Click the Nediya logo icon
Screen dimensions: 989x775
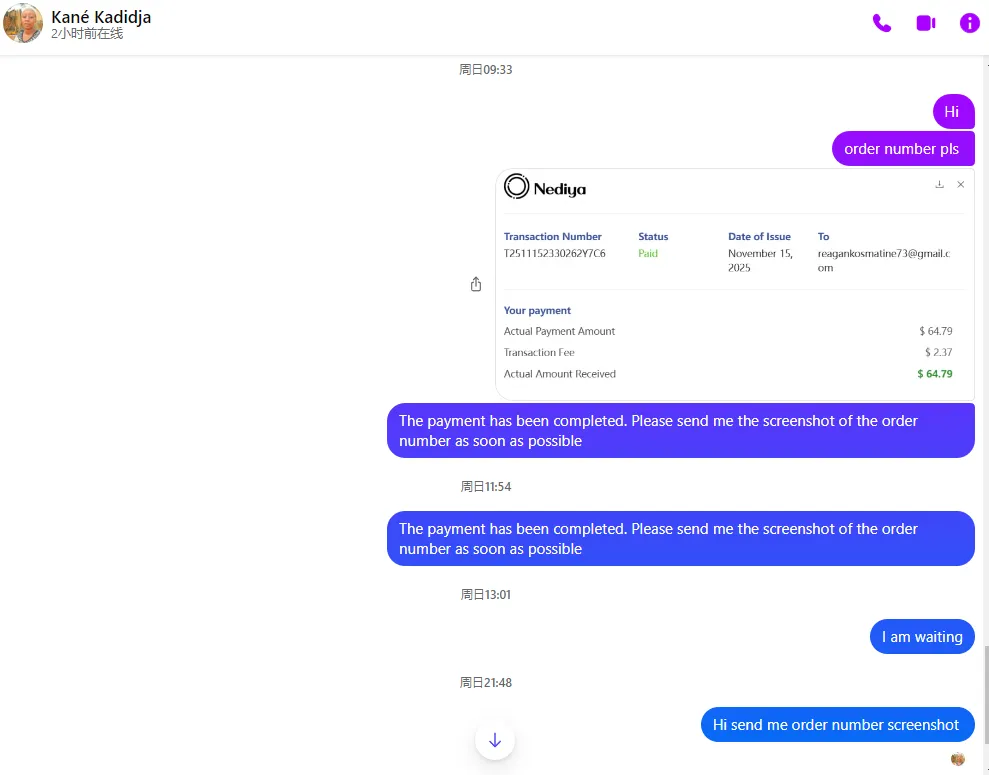point(516,186)
